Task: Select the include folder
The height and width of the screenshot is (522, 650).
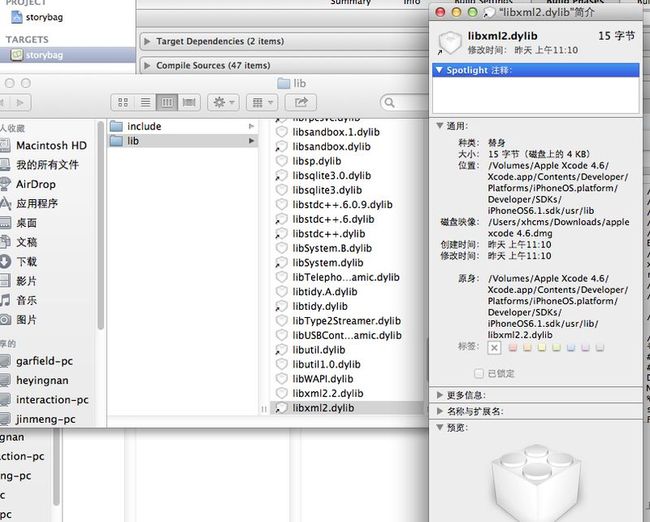Action: click(182, 126)
